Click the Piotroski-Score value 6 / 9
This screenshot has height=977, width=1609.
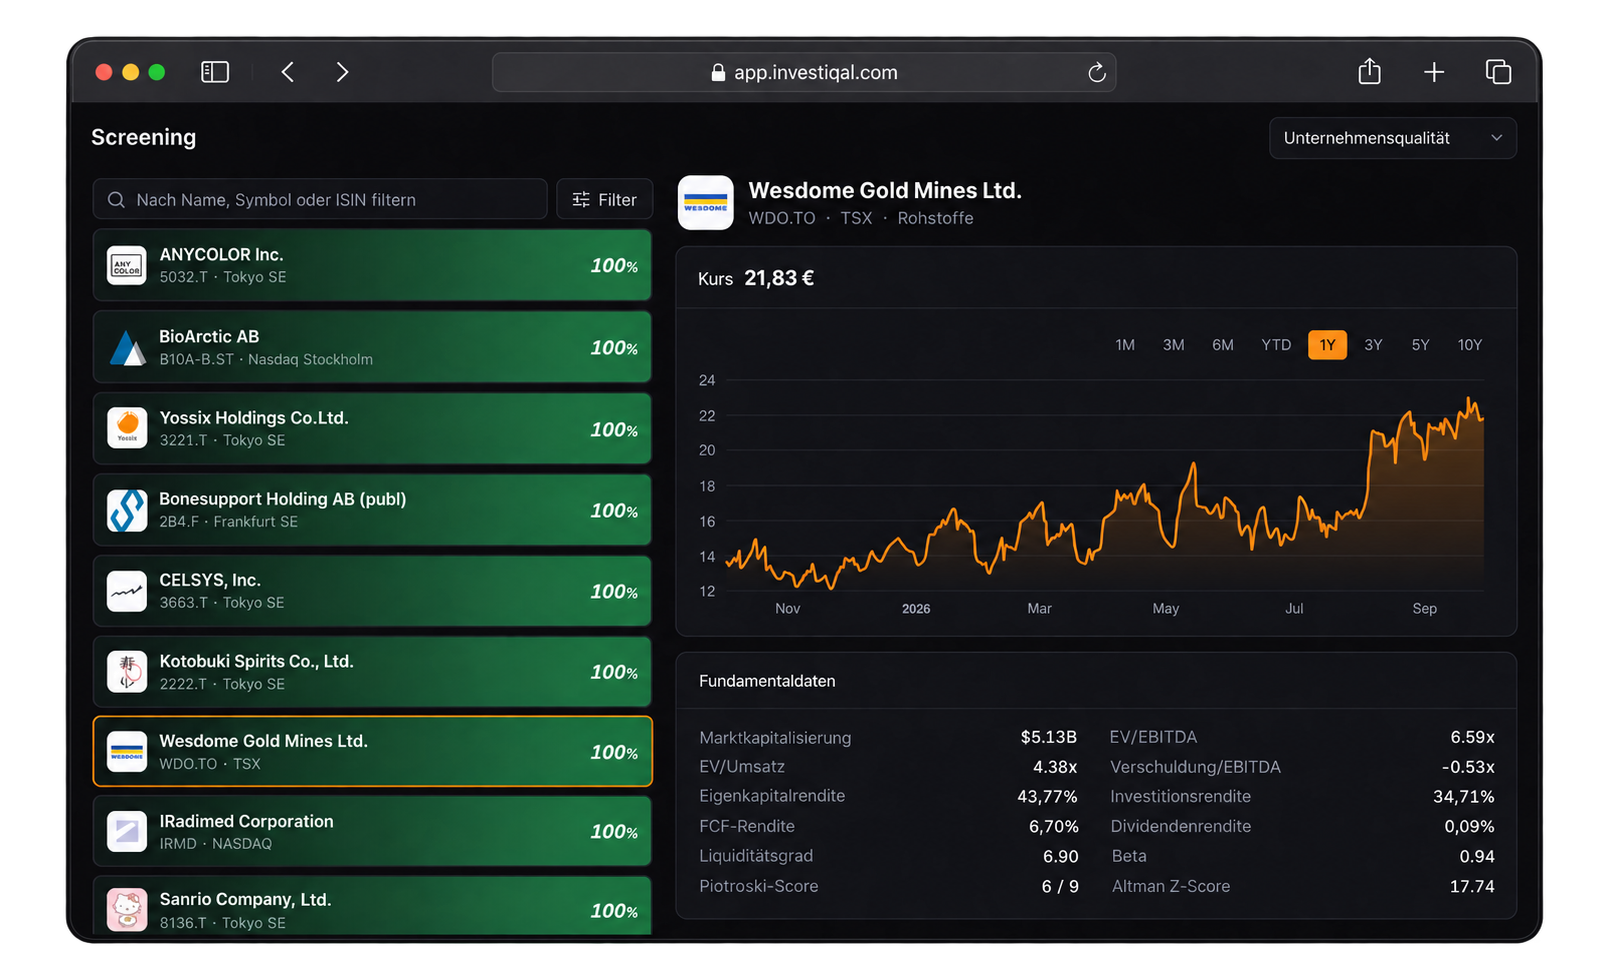pos(1060,886)
